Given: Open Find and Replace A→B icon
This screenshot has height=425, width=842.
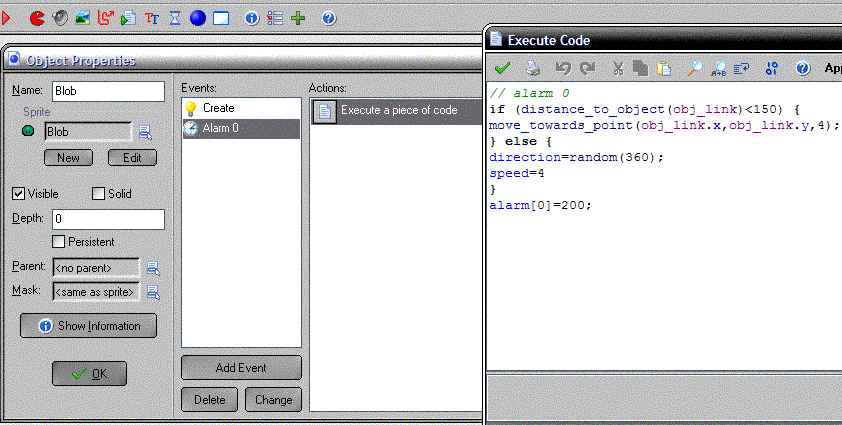Looking at the screenshot, I should point(718,68).
